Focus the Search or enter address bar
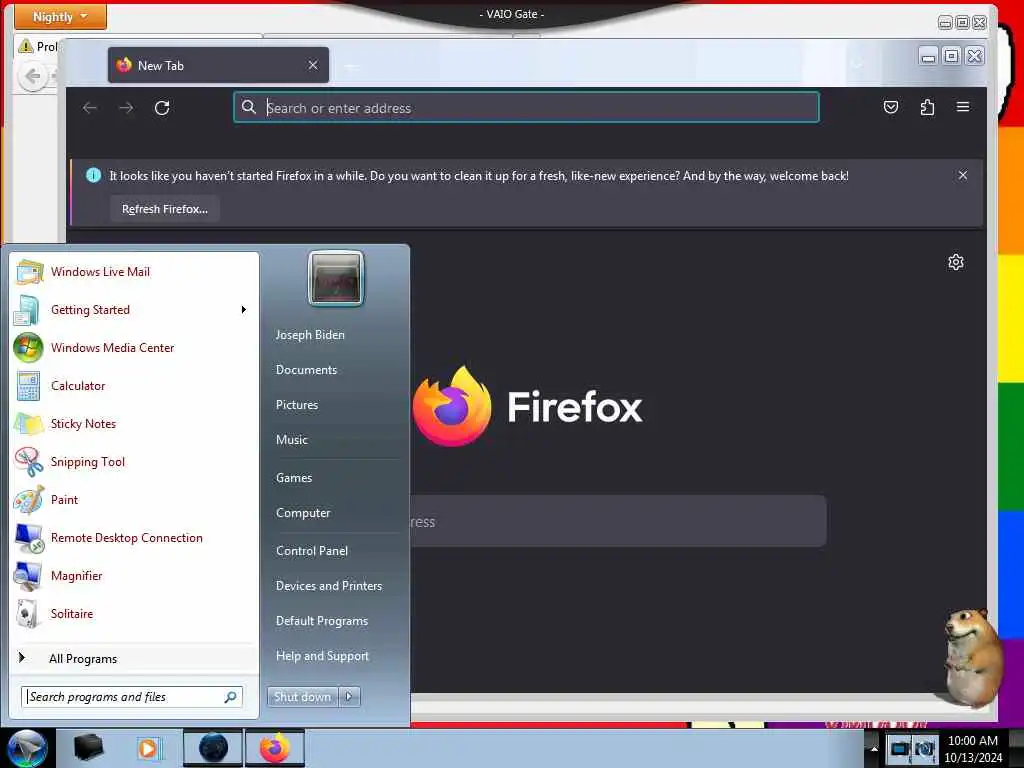The height and width of the screenshot is (768, 1024). [x=526, y=108]
